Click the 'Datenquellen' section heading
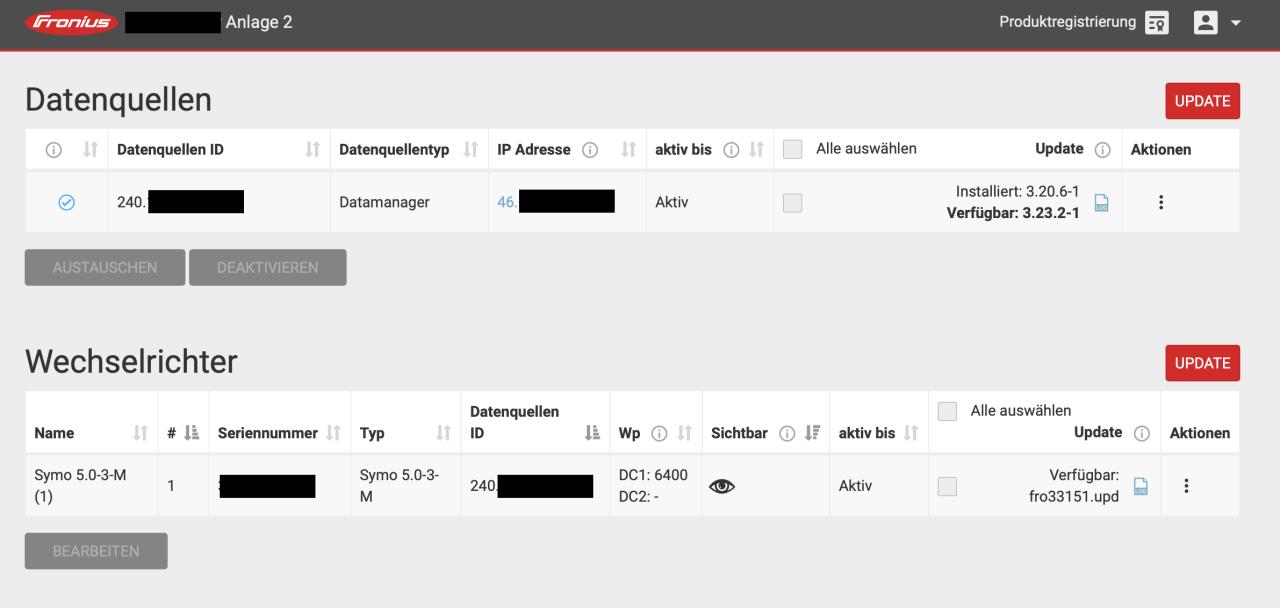 tap(119, 99)
